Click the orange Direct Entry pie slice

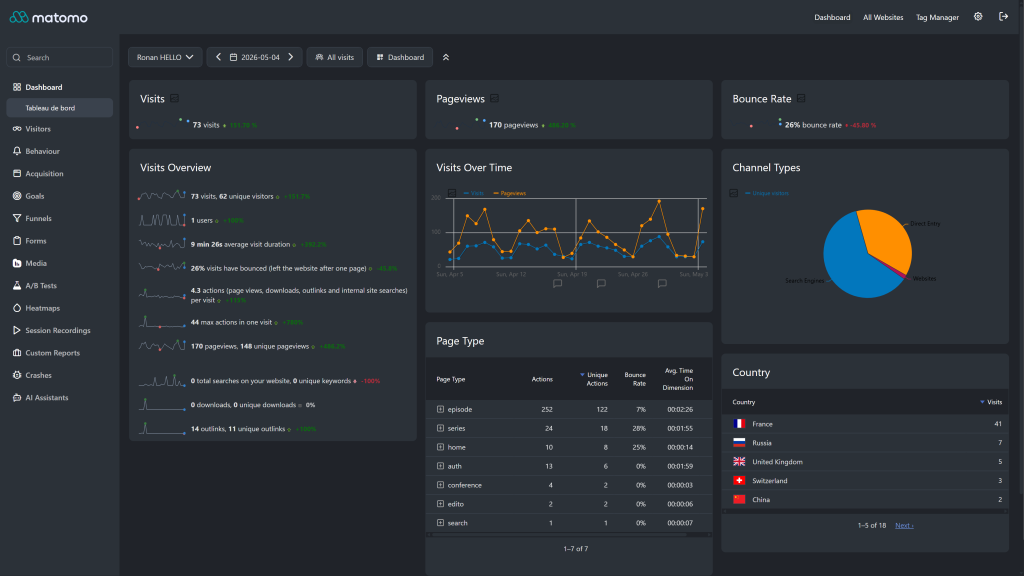(x=885, y=236)
